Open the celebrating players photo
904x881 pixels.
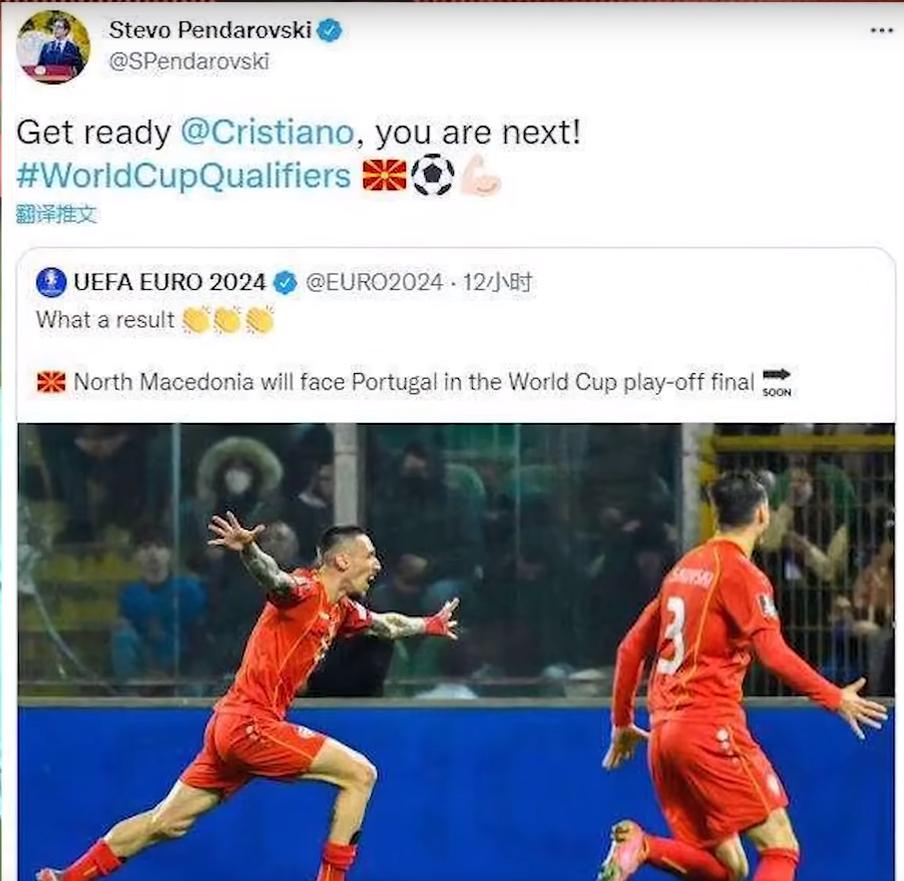(456, 652)
